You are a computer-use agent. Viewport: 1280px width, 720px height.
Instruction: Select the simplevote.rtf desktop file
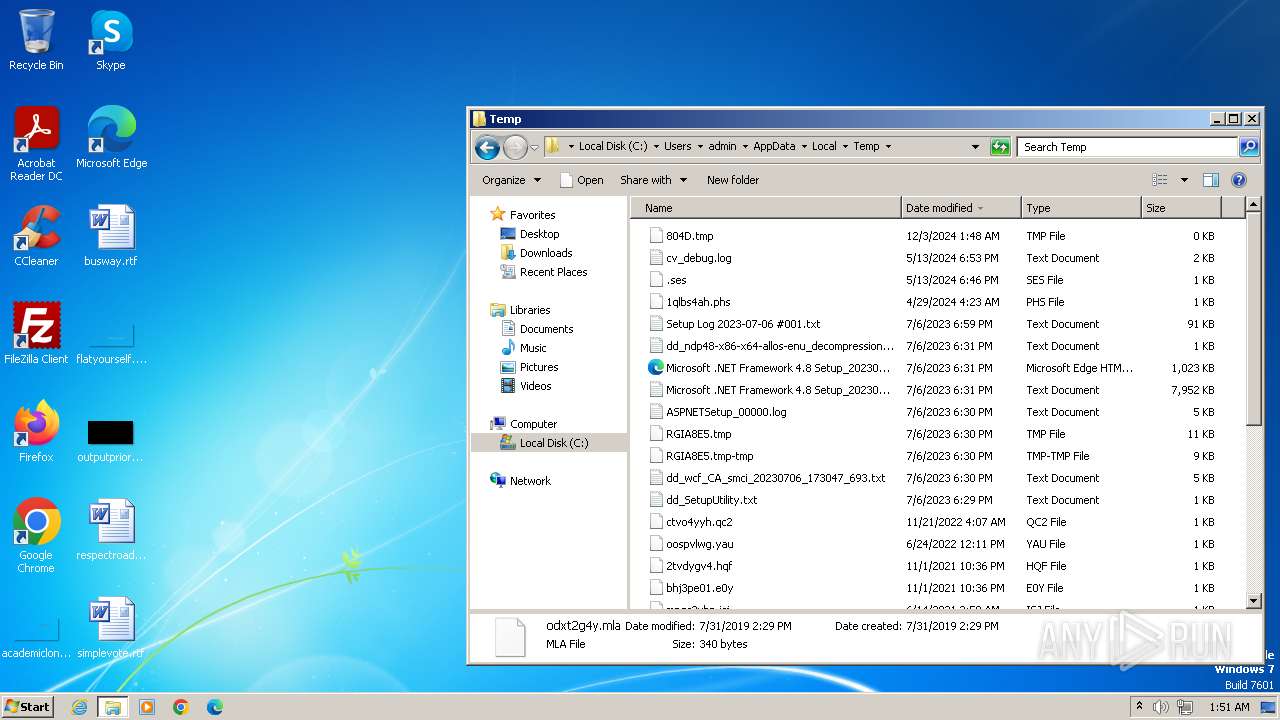click(x=110, y=627)
